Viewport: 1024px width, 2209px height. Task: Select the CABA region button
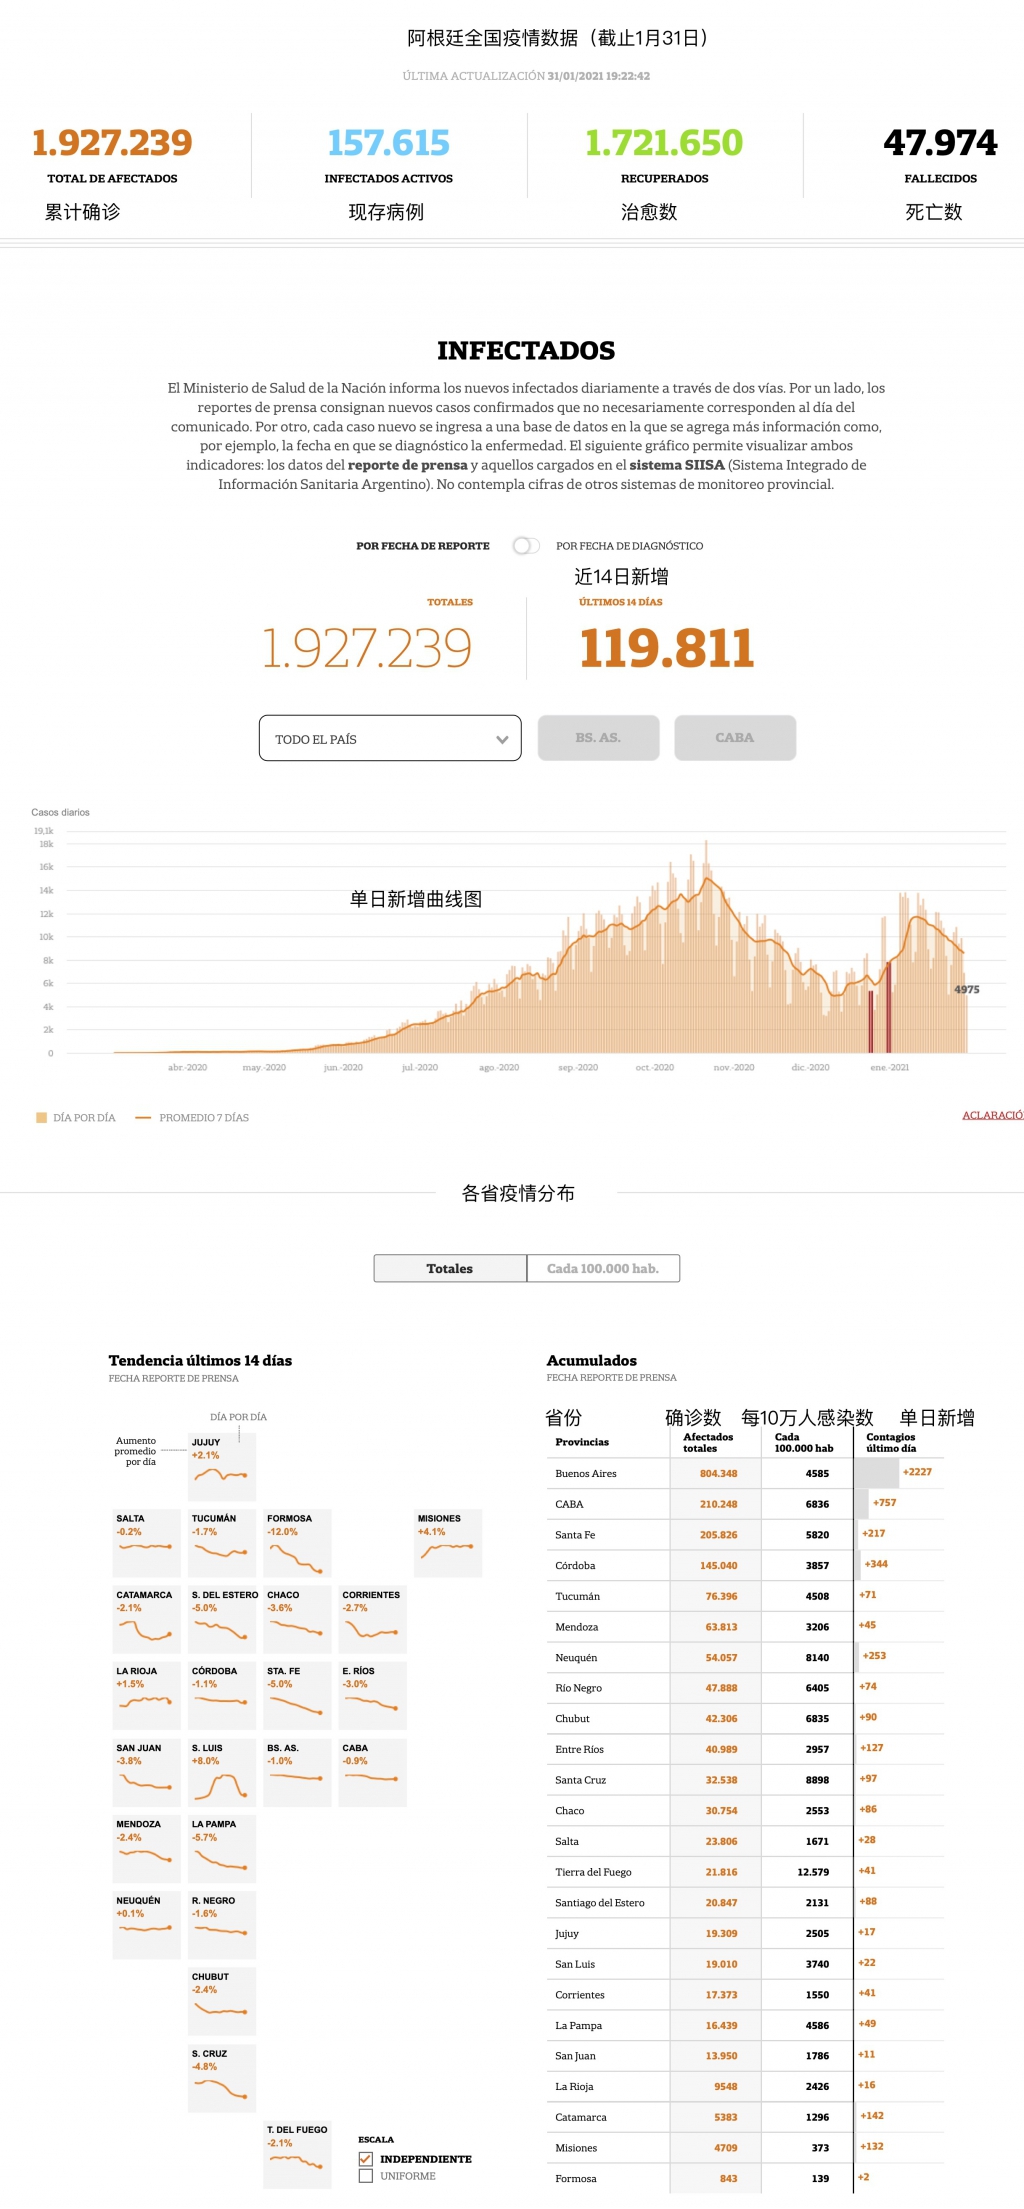735,738
